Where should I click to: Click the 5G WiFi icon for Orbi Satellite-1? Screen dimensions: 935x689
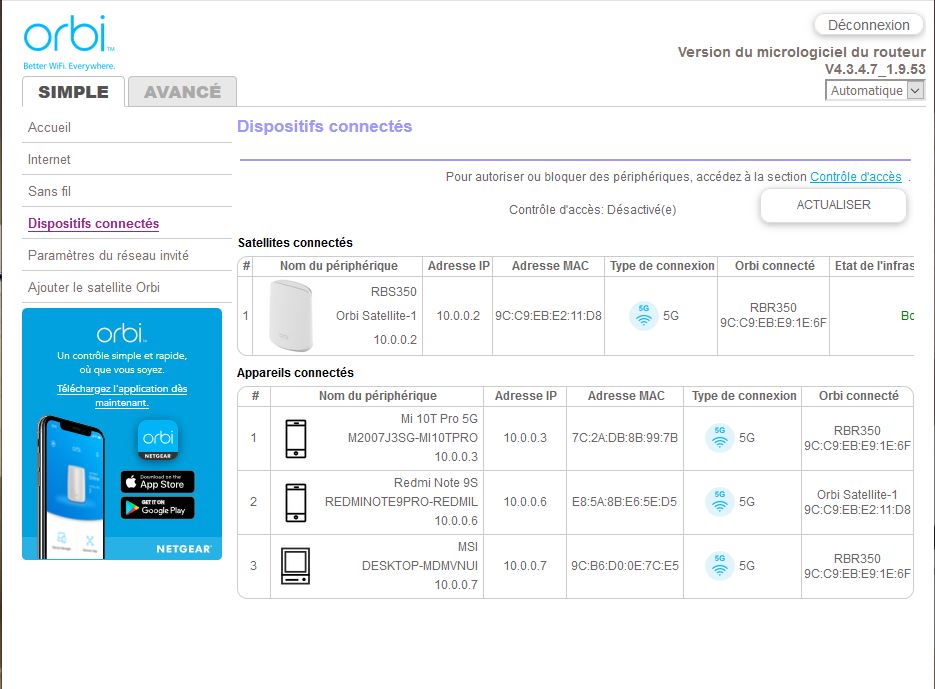coord(644,315)
